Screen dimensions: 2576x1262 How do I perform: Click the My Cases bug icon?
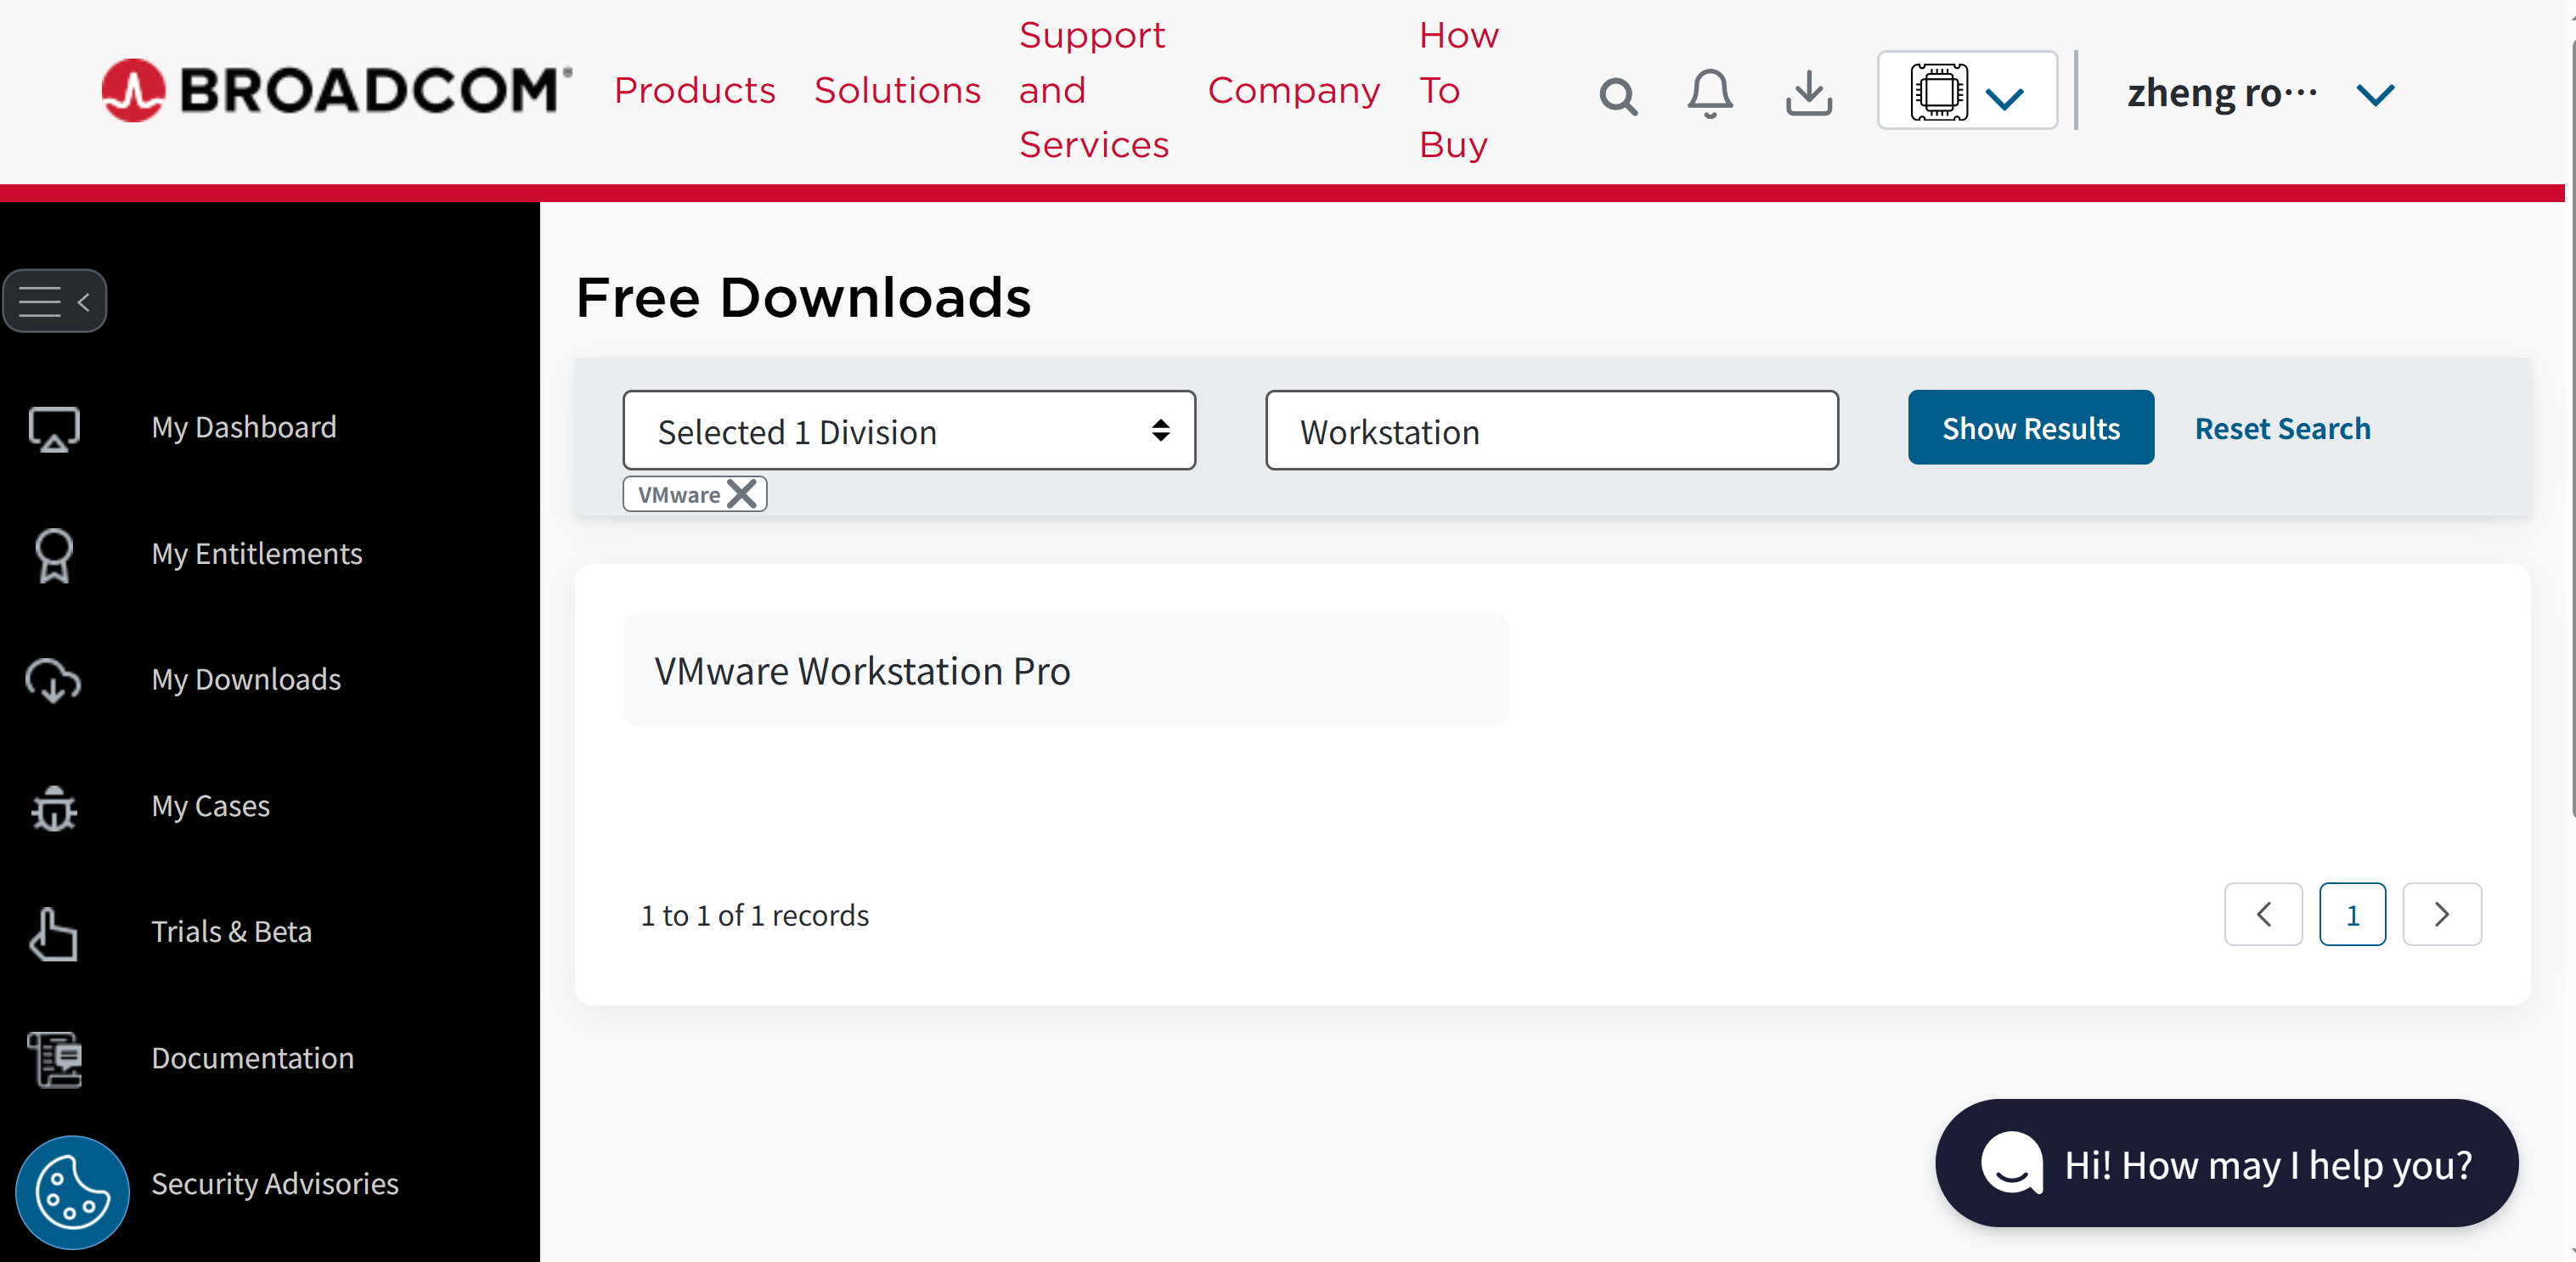[54, 807]
